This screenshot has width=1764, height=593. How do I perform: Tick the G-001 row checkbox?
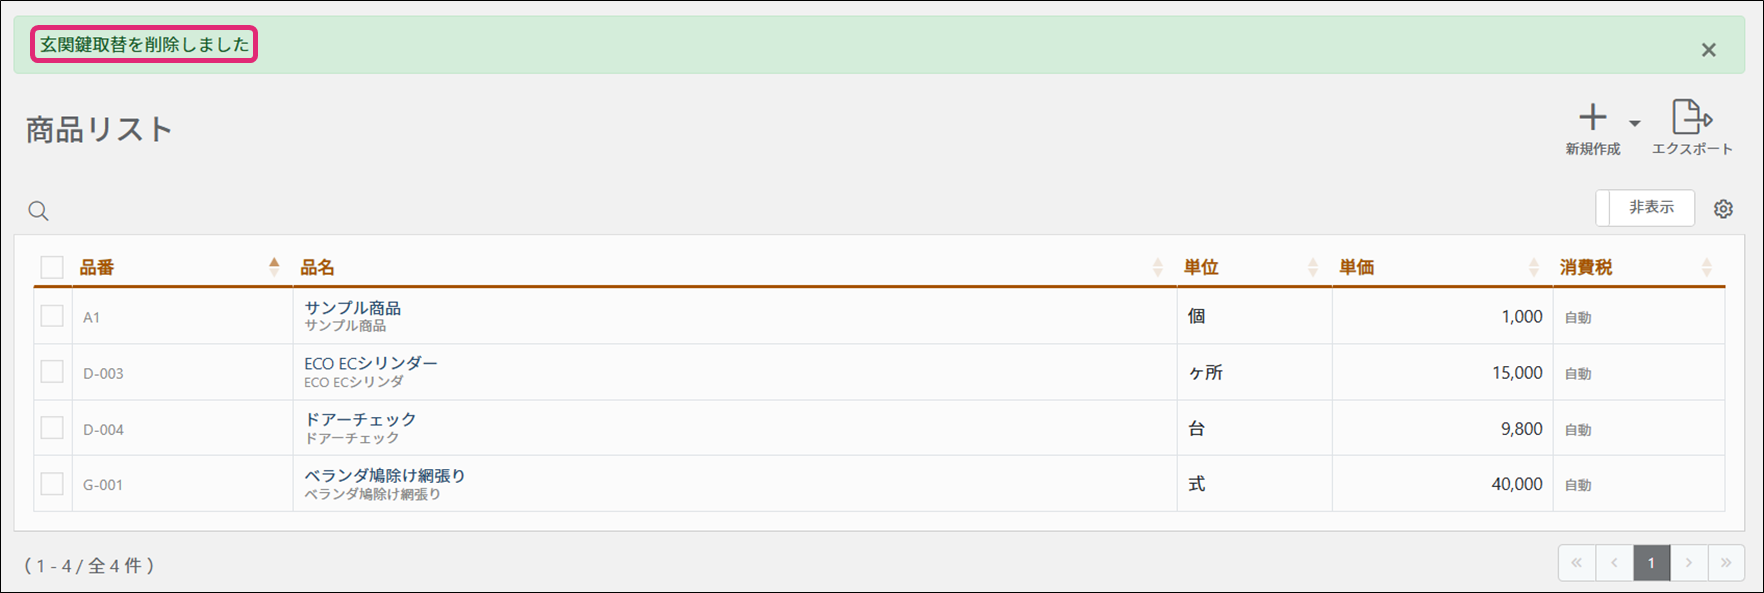52,484
